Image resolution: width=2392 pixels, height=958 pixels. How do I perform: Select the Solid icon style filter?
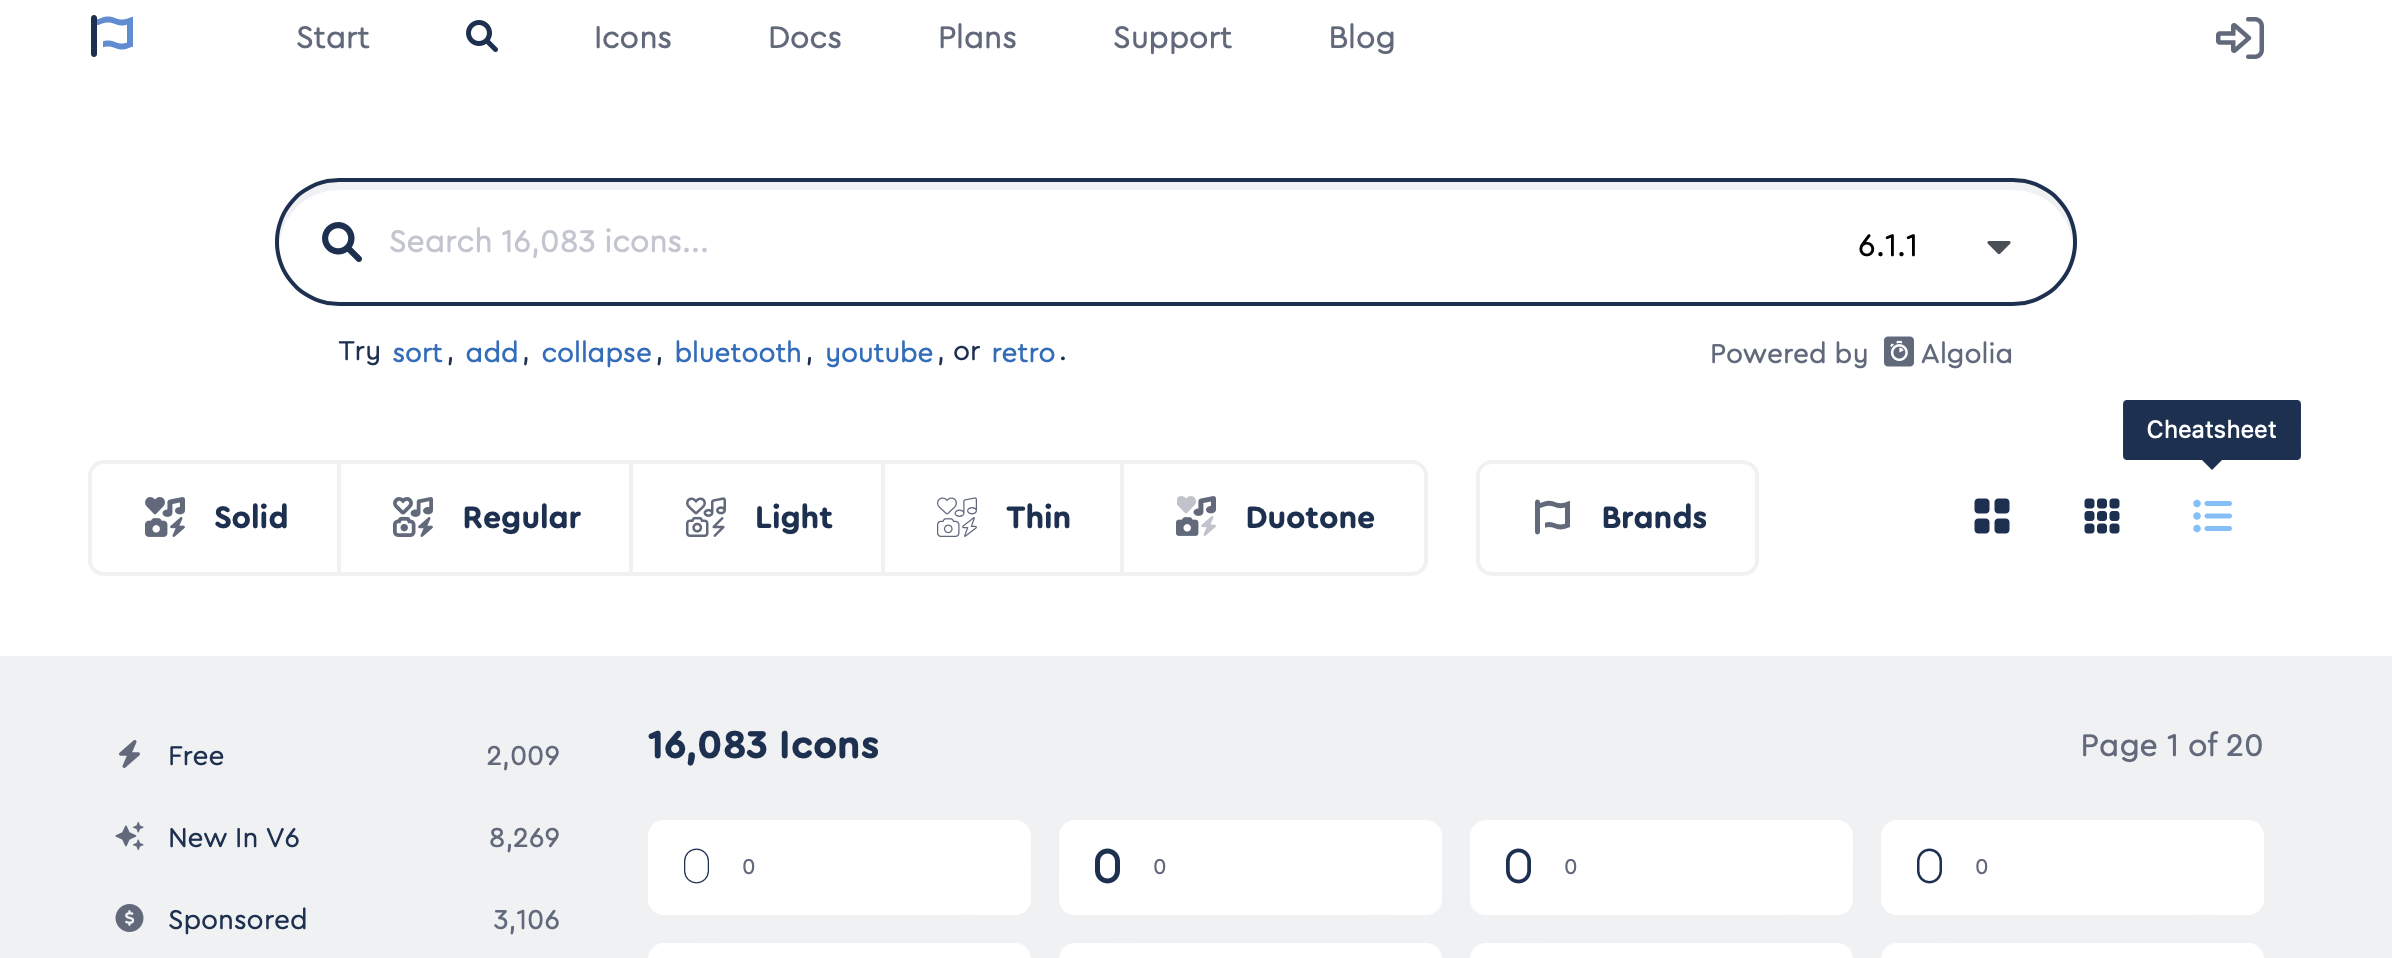coord(213,517)
